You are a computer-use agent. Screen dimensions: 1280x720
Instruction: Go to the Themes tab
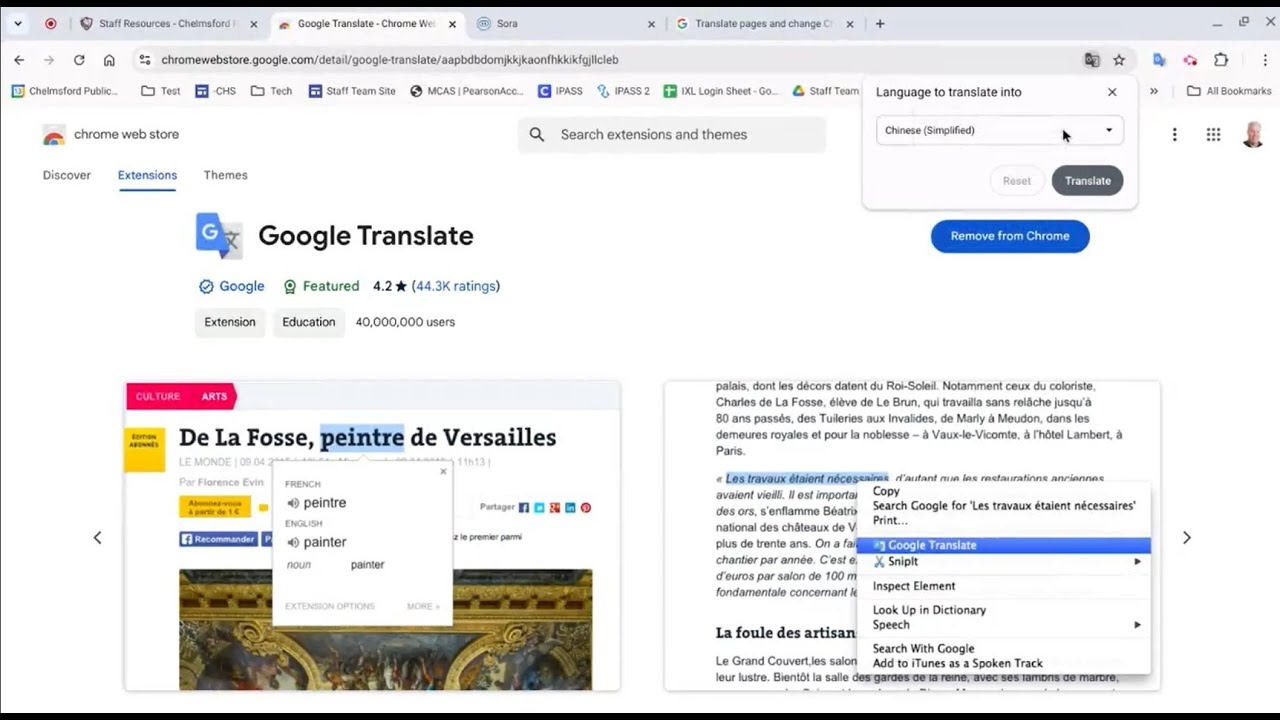click(226, 175)
